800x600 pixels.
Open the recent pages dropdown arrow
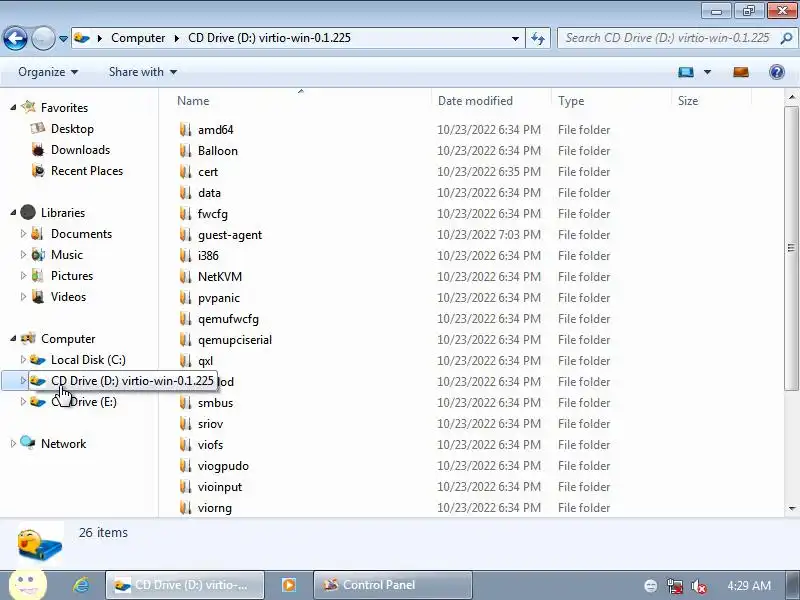point(63,38)
